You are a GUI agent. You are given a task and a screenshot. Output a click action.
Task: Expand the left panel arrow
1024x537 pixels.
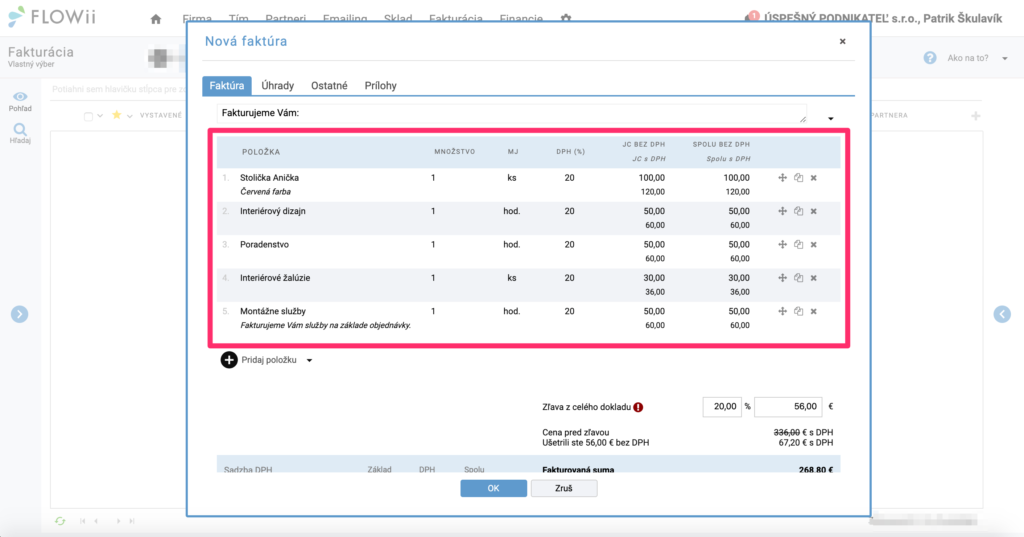click(x=20, y=314)
